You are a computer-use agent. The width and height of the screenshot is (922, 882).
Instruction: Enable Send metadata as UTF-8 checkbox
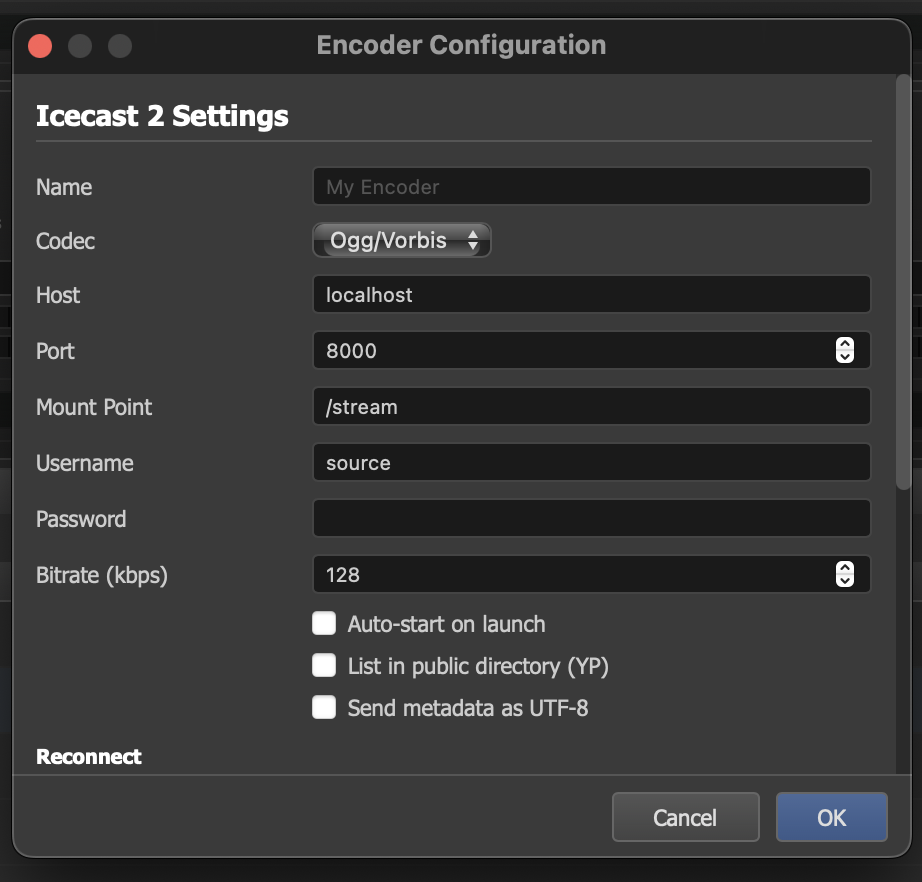pyautogui.click(x=324, y=707)
